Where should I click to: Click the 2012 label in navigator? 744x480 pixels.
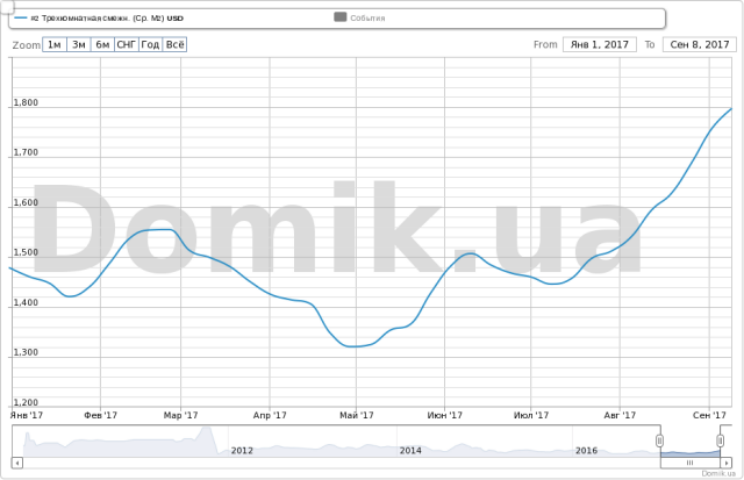[242, 451]
